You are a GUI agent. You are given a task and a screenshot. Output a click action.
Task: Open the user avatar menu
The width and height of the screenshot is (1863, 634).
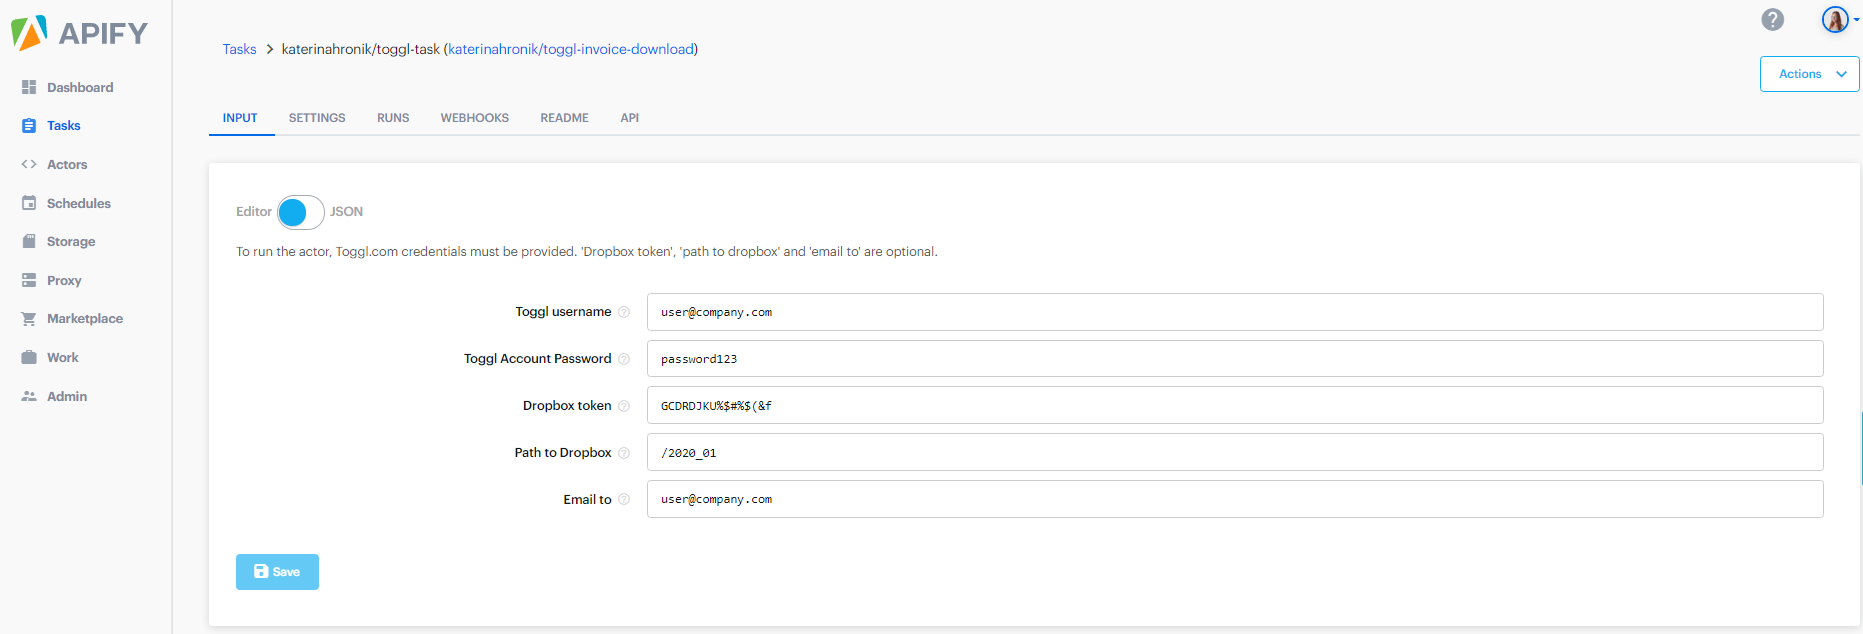(x=1839, y=19)
